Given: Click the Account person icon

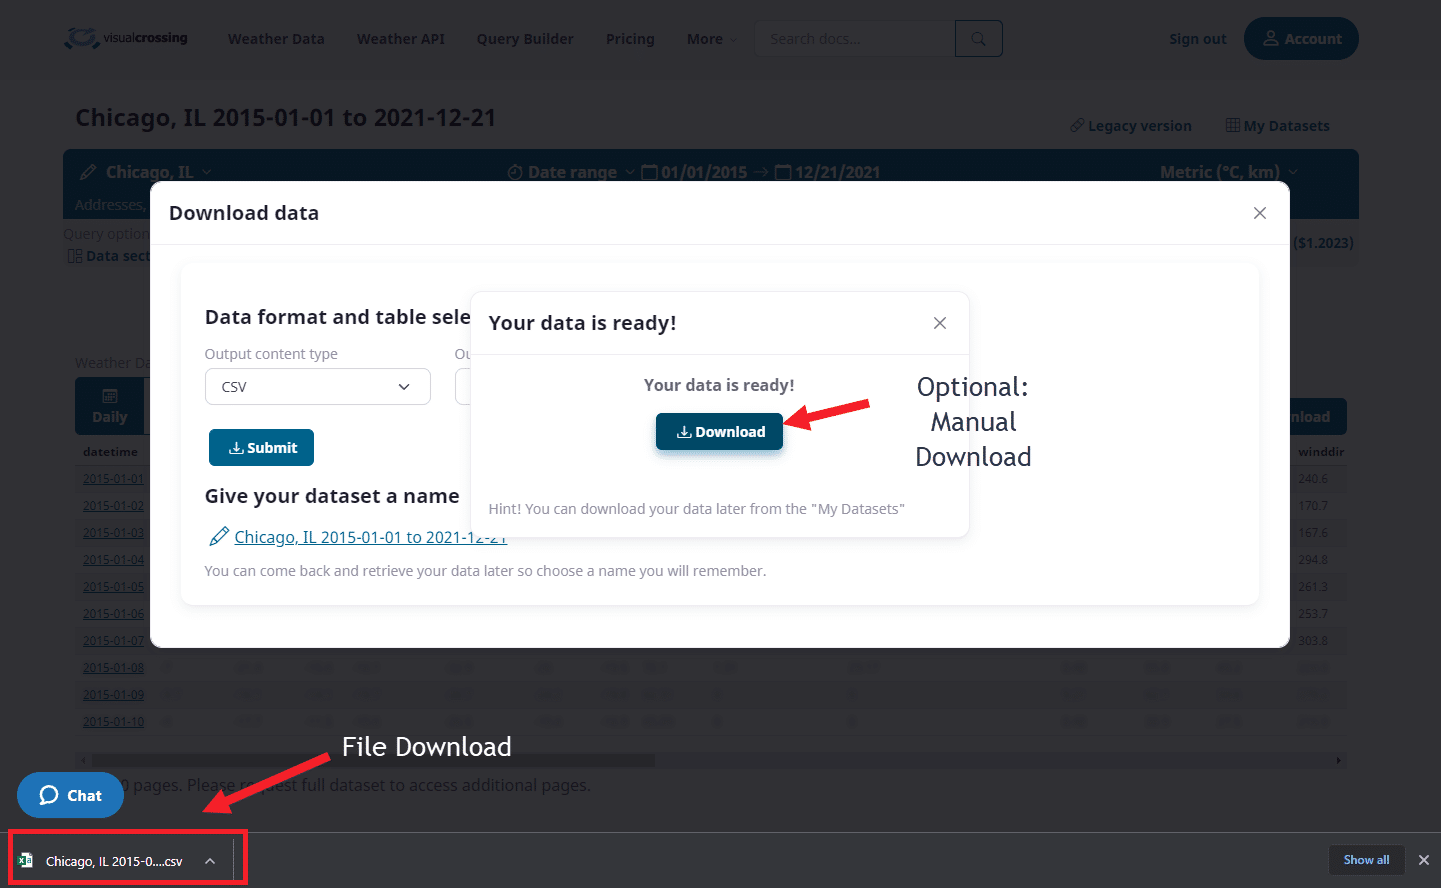Looking at the screenshot, I should (x=1270, y=38).
